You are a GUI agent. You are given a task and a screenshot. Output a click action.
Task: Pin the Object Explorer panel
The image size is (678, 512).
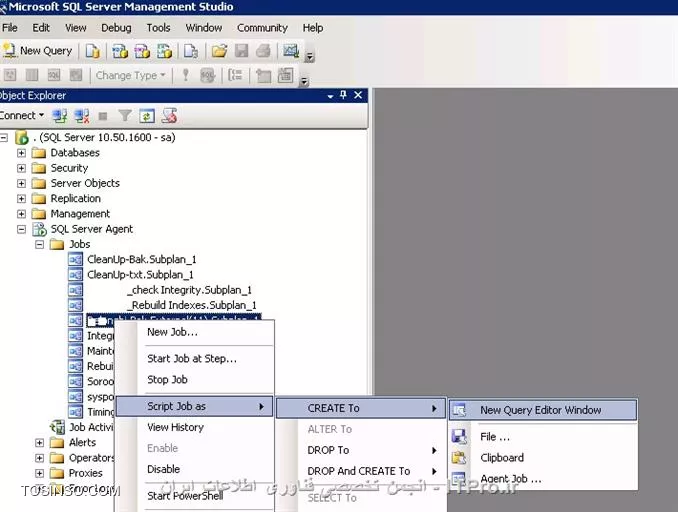[x=343, y=95]
